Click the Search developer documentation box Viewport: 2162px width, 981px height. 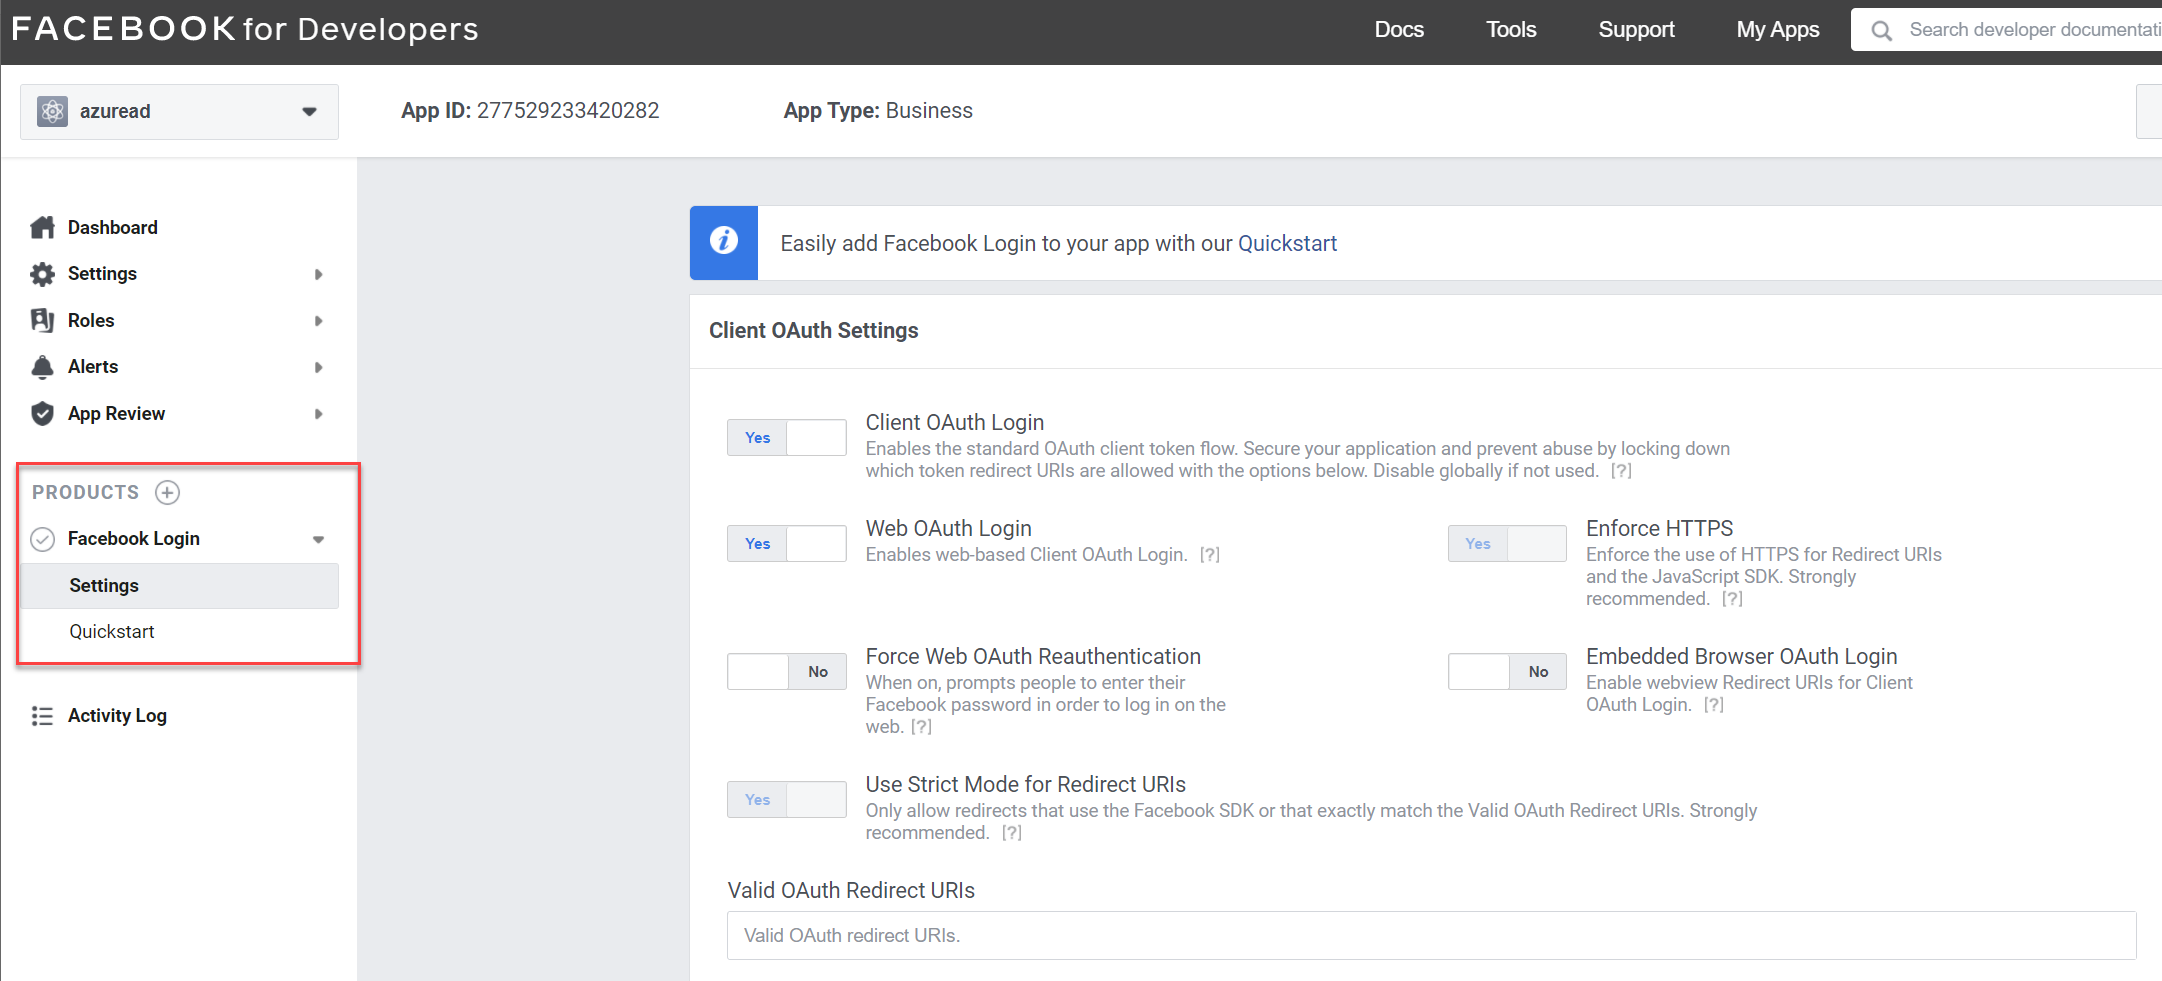(x=2006, y=30)
